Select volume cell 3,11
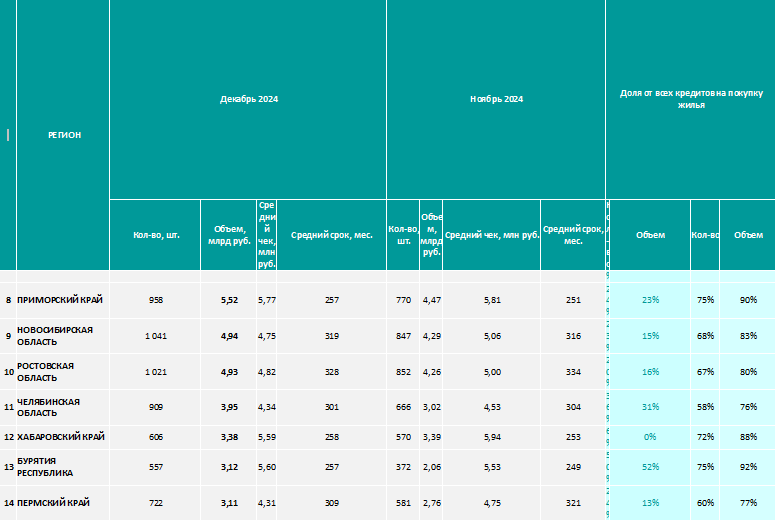The height and width of the screenshot is (520, 775). point(229,503)
